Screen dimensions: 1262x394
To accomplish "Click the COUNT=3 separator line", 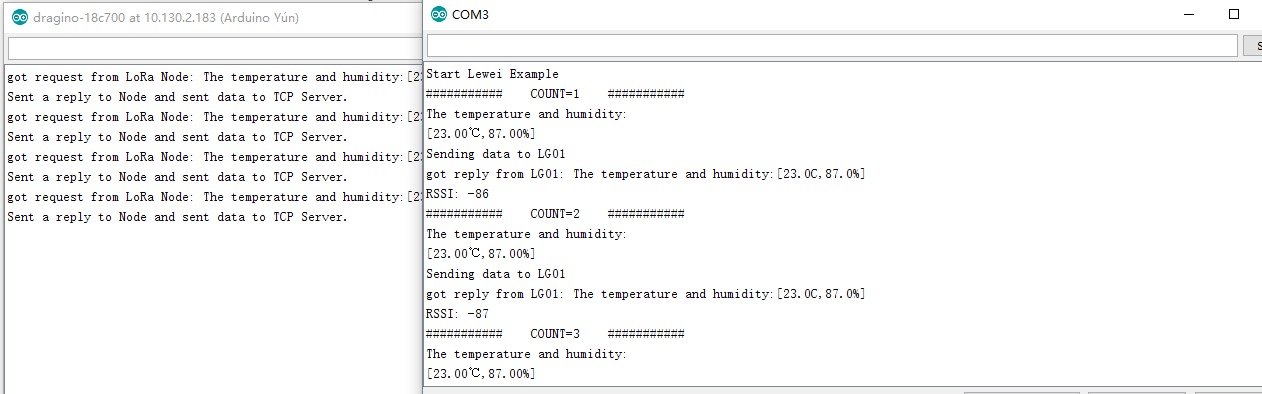I will pos(555,334).
